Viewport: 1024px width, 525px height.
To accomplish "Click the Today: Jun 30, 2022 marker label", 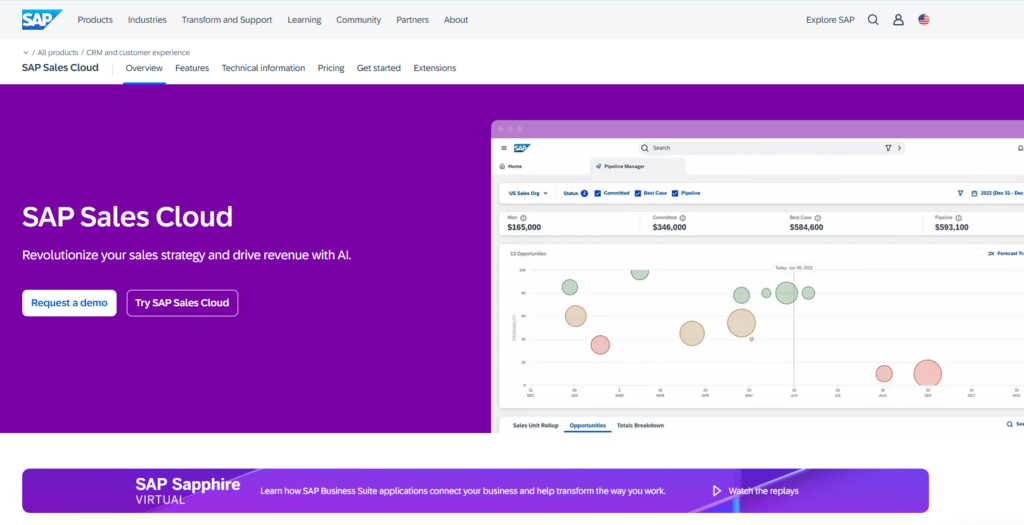I will click(794, 268).
